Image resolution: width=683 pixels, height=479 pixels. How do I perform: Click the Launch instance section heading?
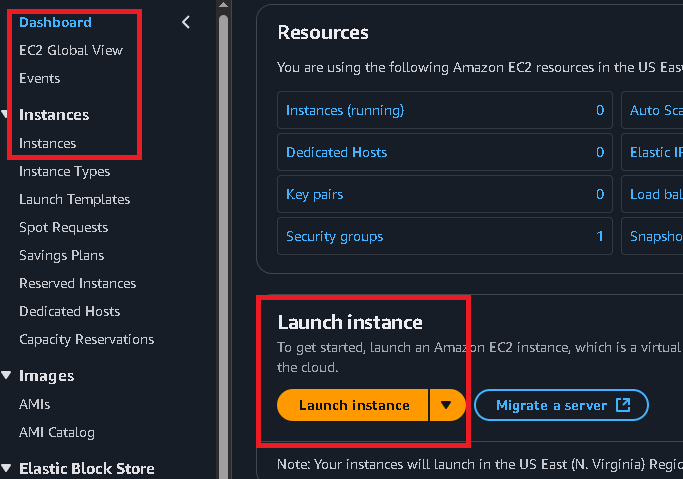[x=350, y=322]
